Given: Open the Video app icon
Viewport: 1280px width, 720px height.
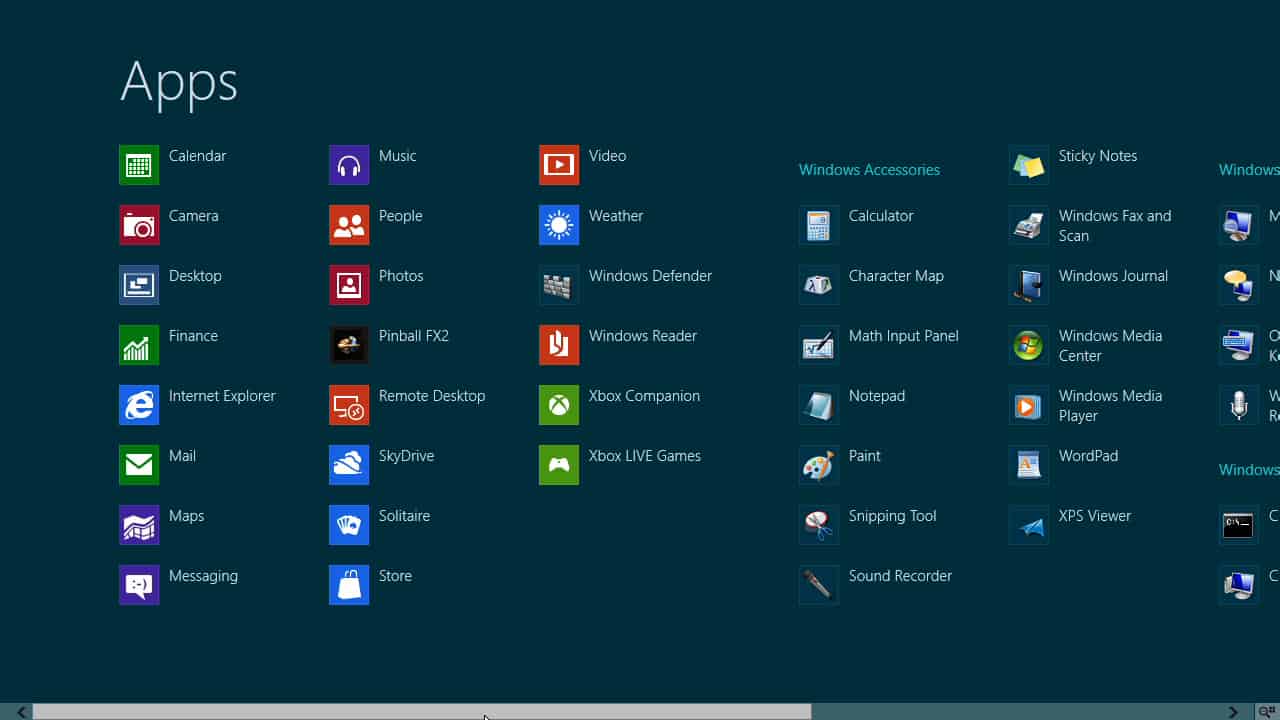Looking at the screenshot, I should [x=559, y=165].
